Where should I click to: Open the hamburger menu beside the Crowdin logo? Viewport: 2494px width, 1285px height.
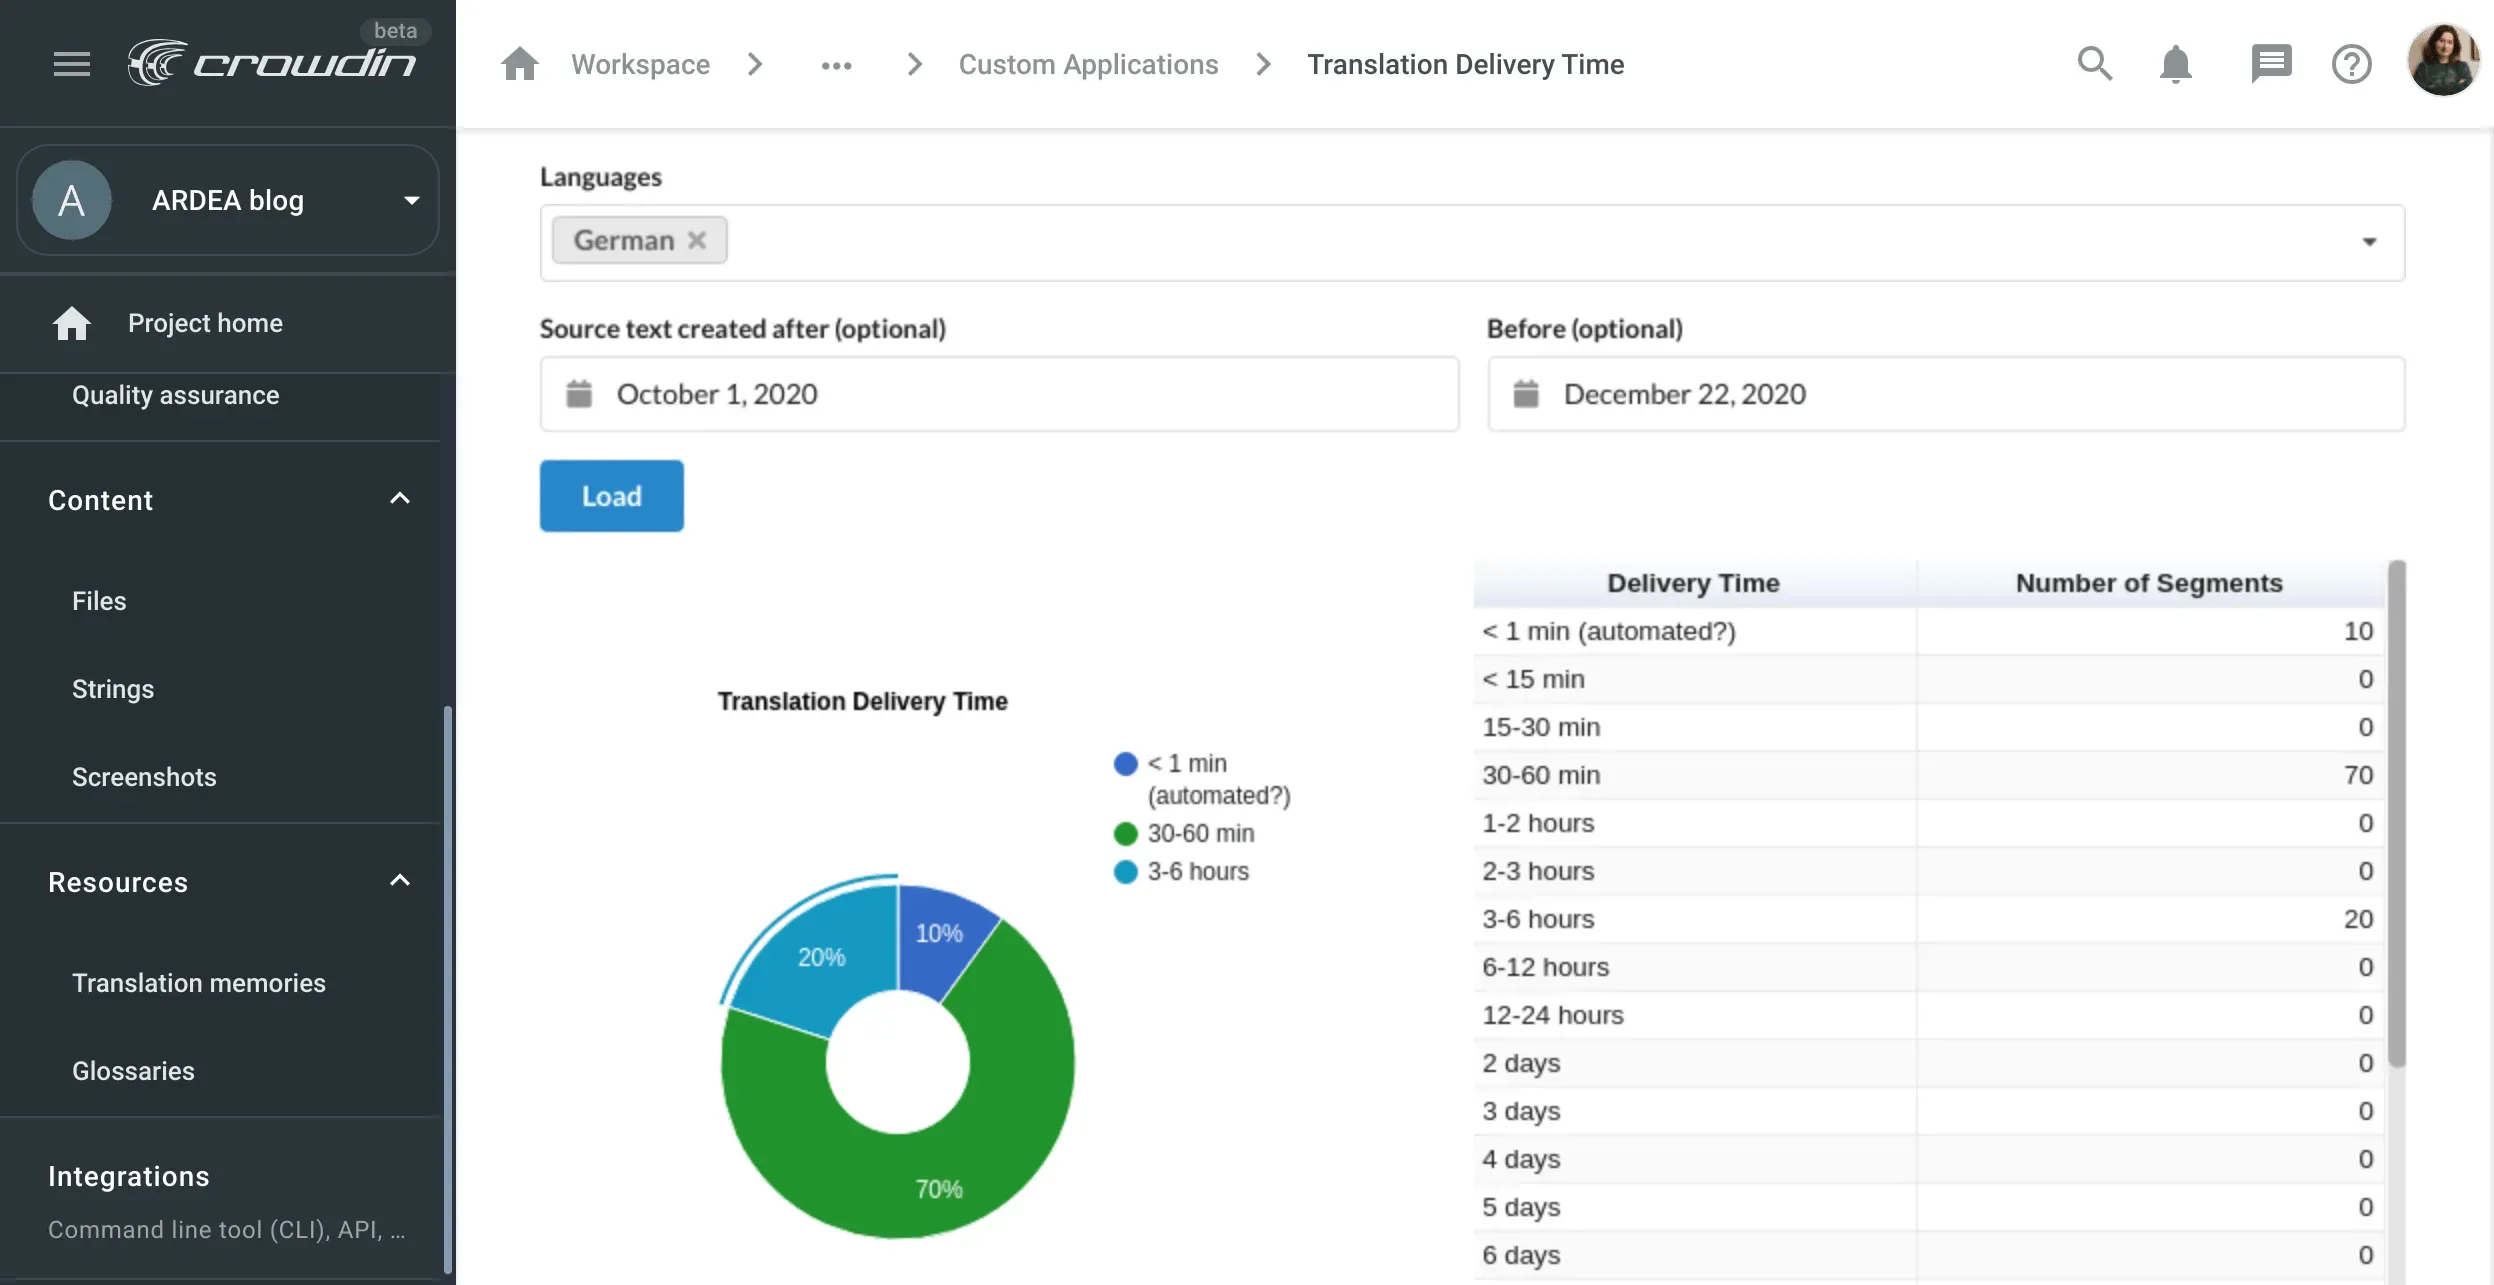71,63
